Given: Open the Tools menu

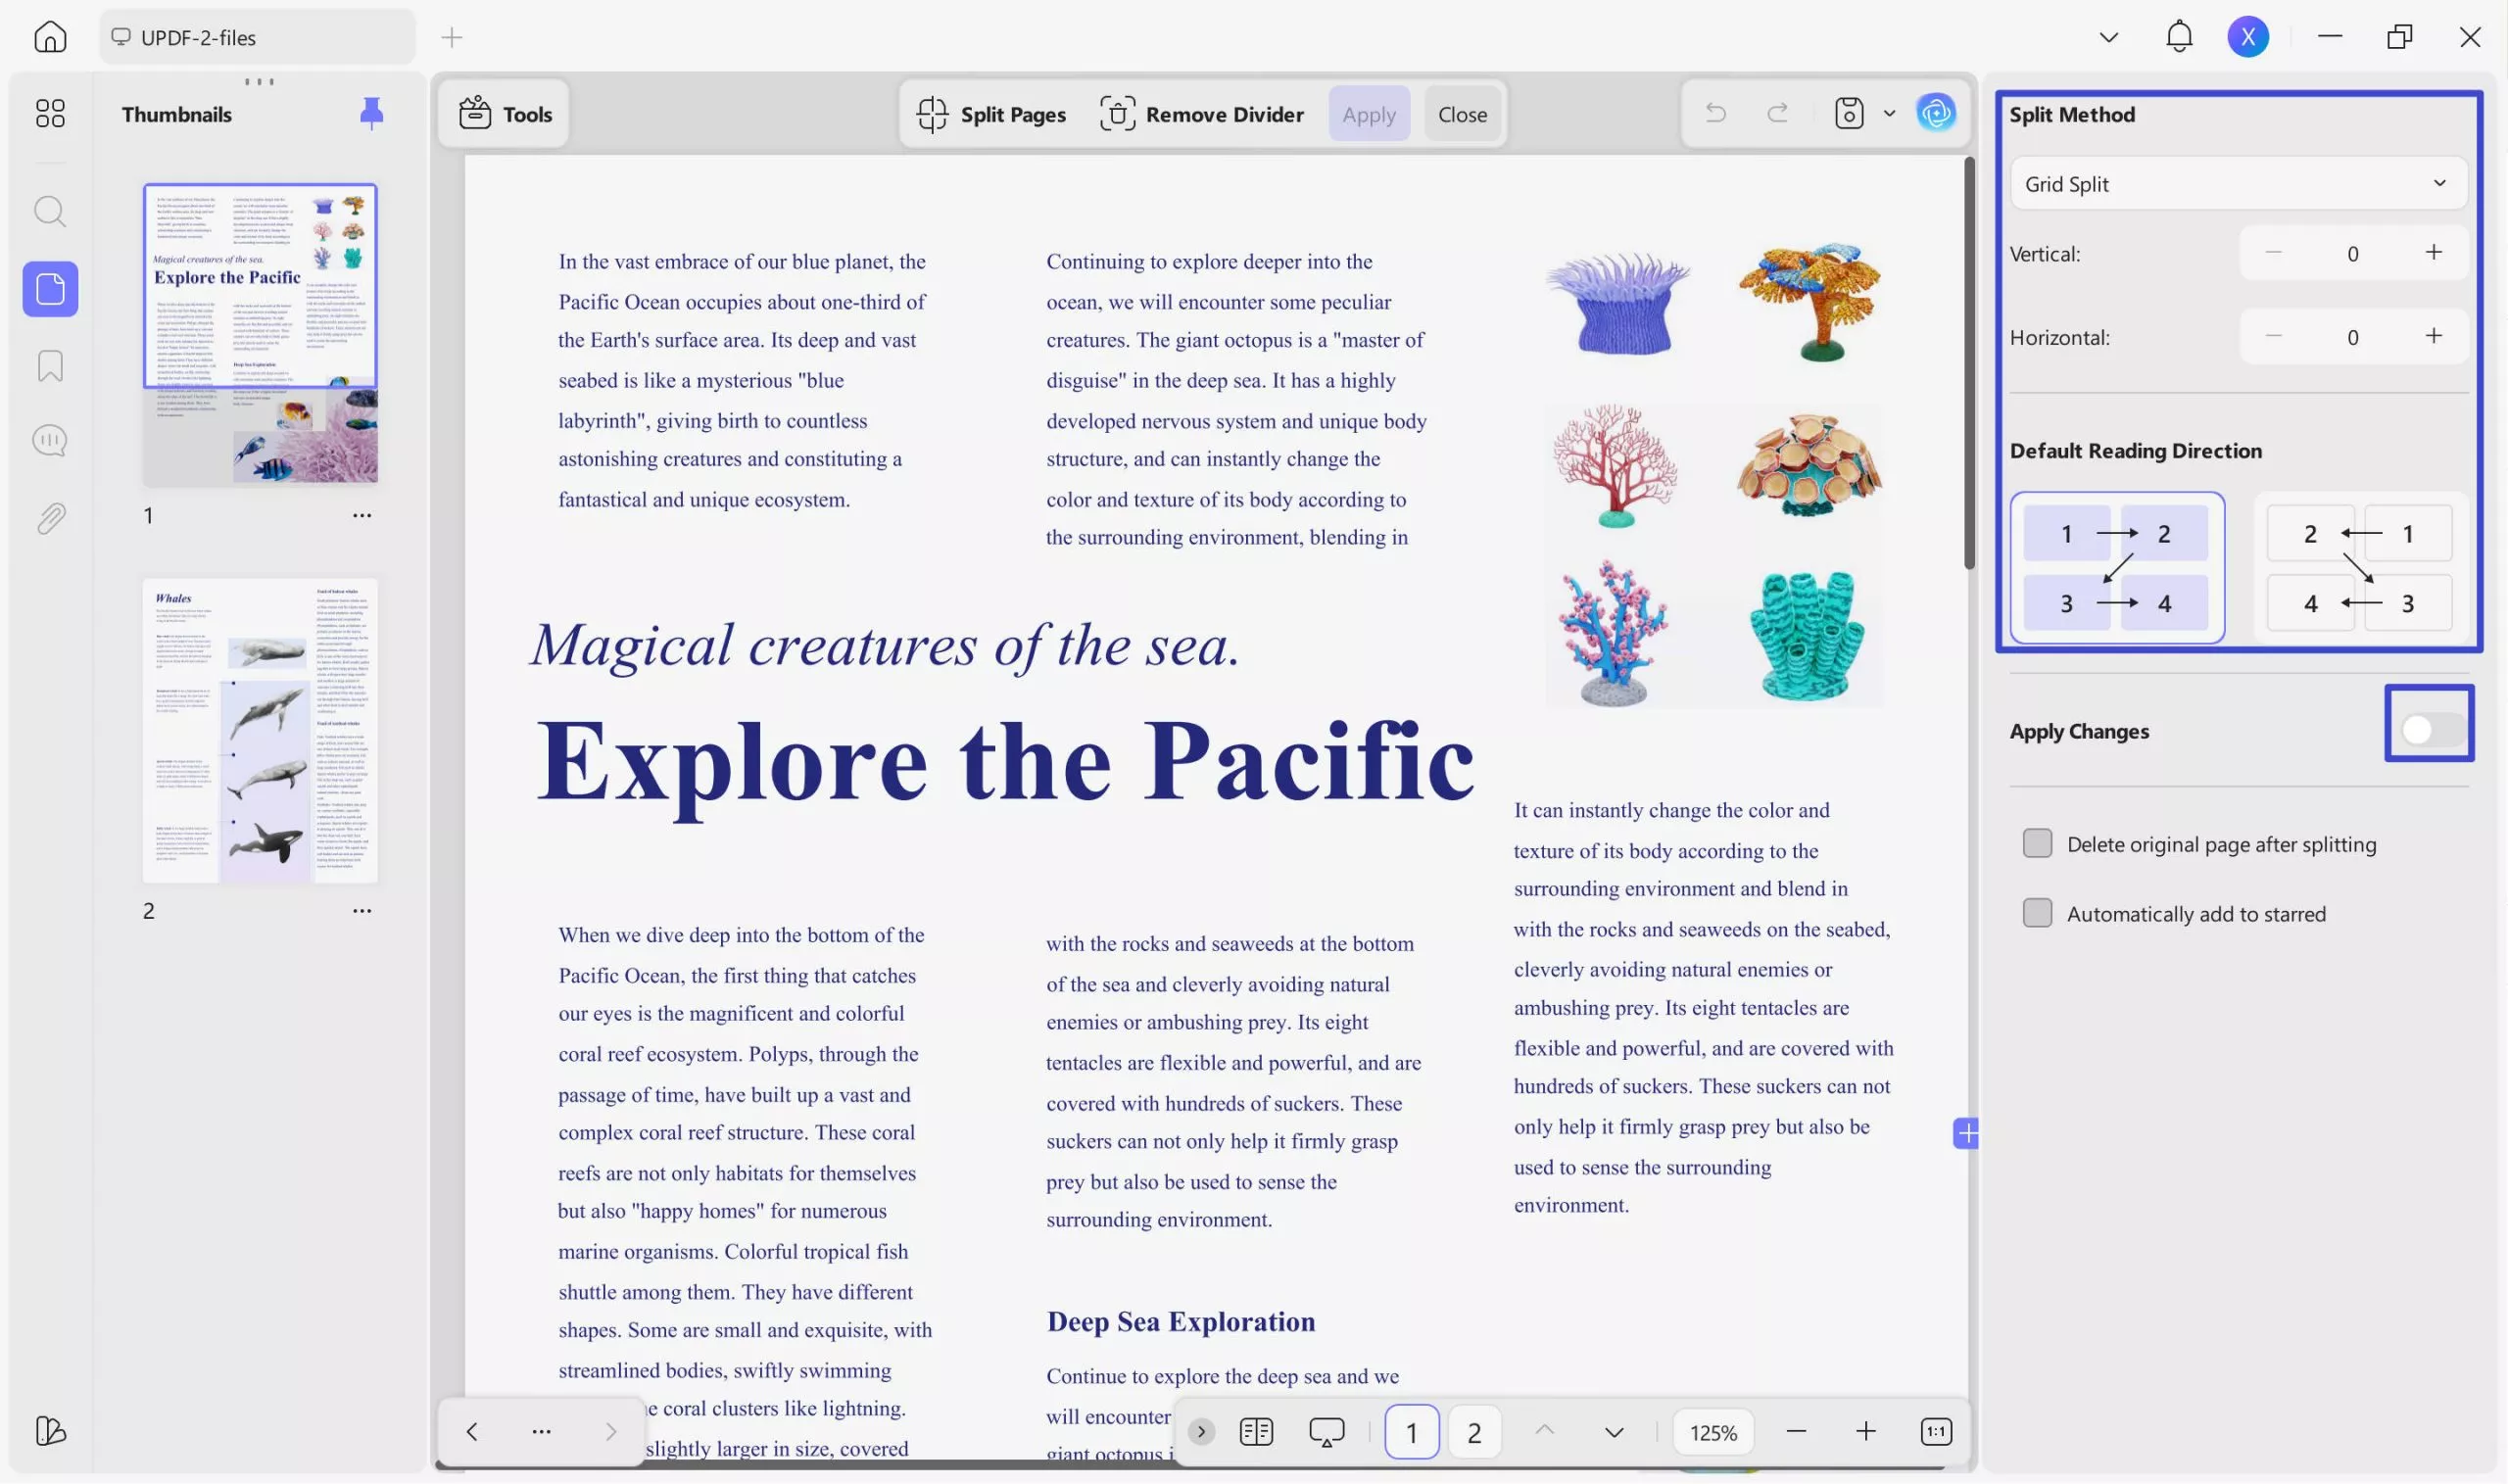Looking at the screenshot, I should click(505, 114).
